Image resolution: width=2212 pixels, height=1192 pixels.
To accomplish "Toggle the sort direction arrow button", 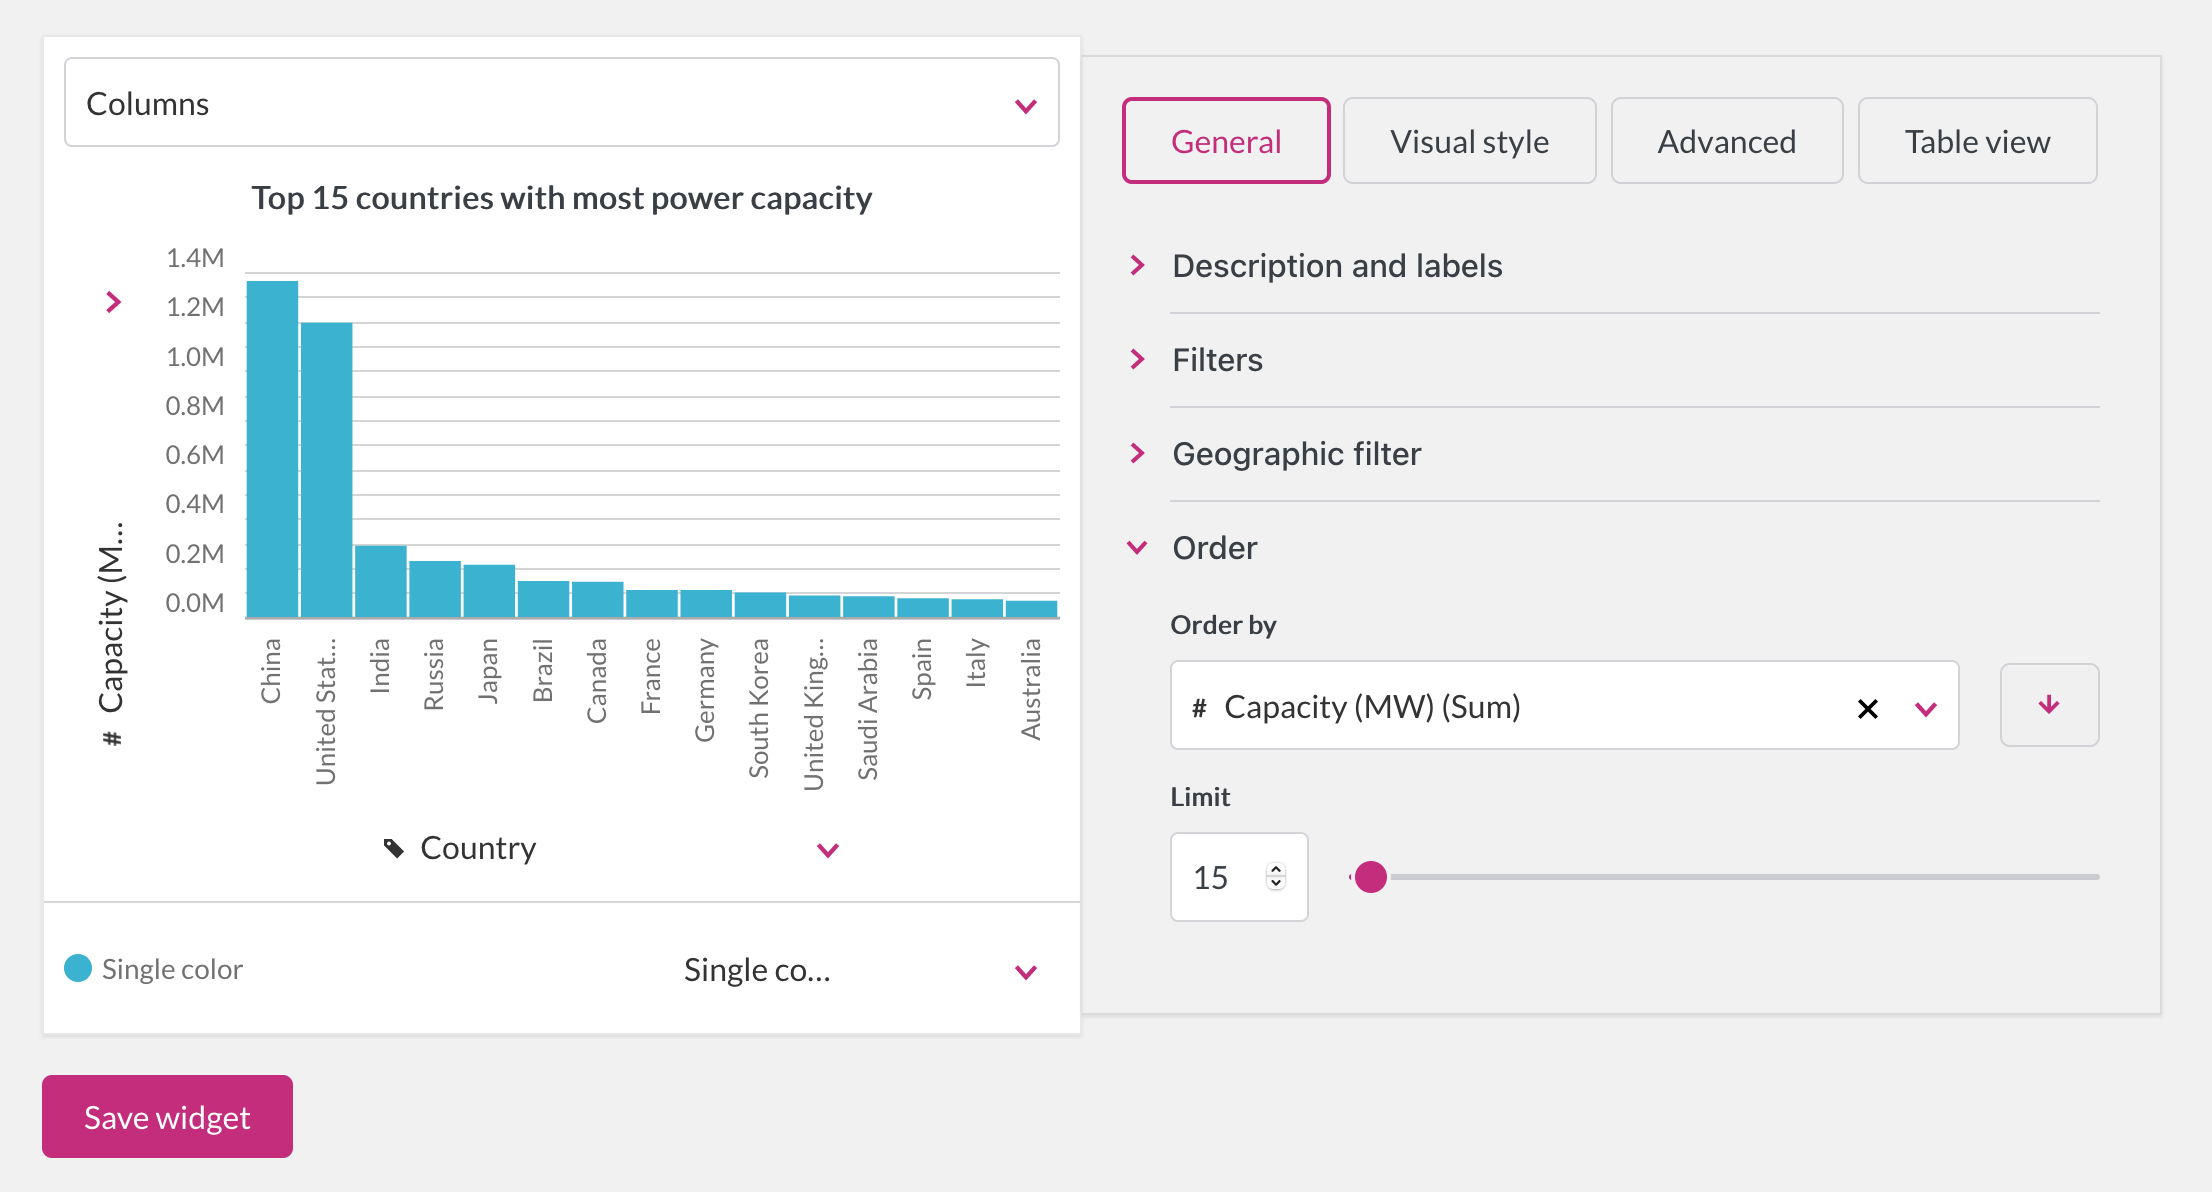I will (2049, 705).
